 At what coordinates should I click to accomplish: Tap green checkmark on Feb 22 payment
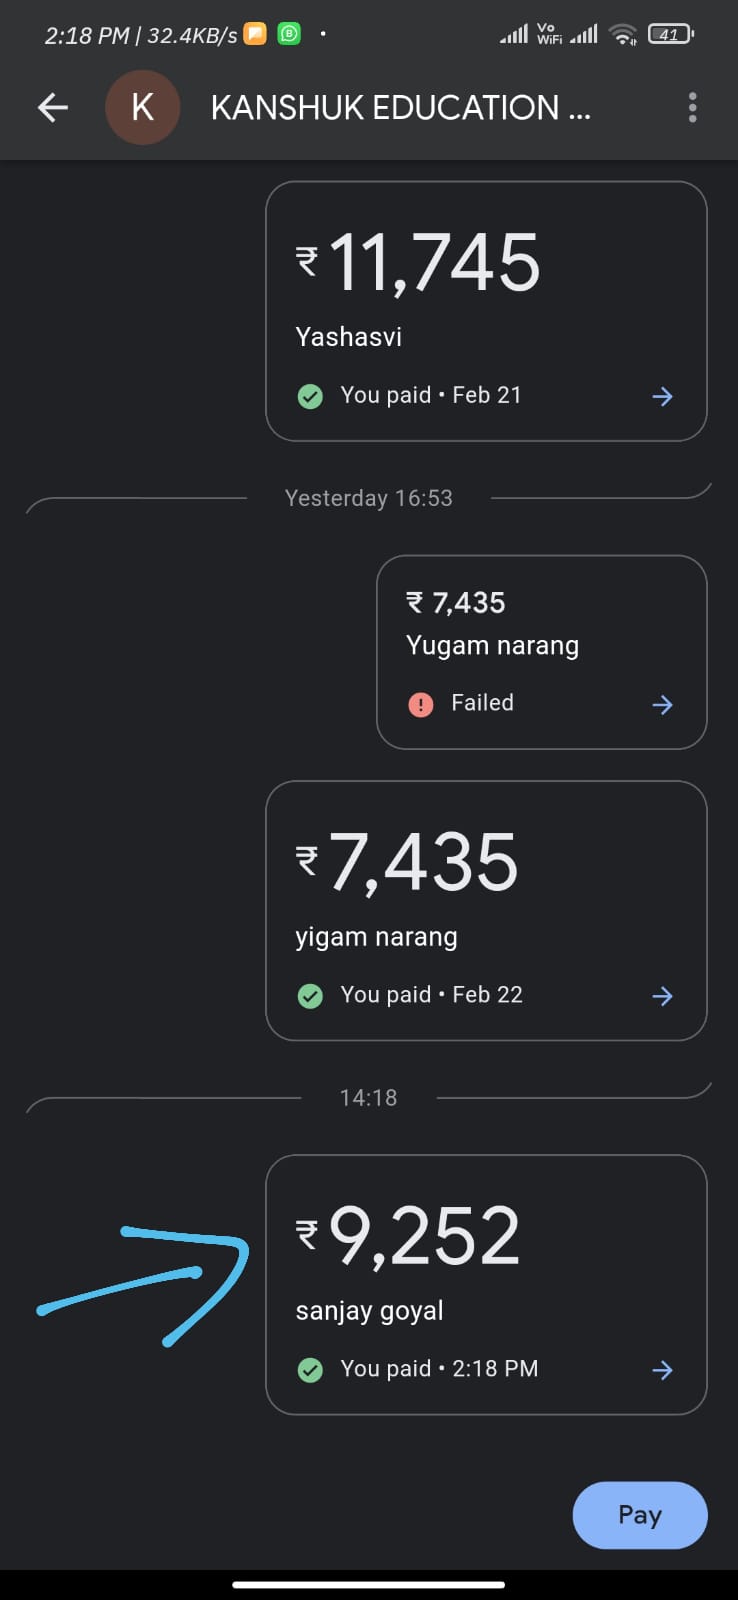click(310, 996)
